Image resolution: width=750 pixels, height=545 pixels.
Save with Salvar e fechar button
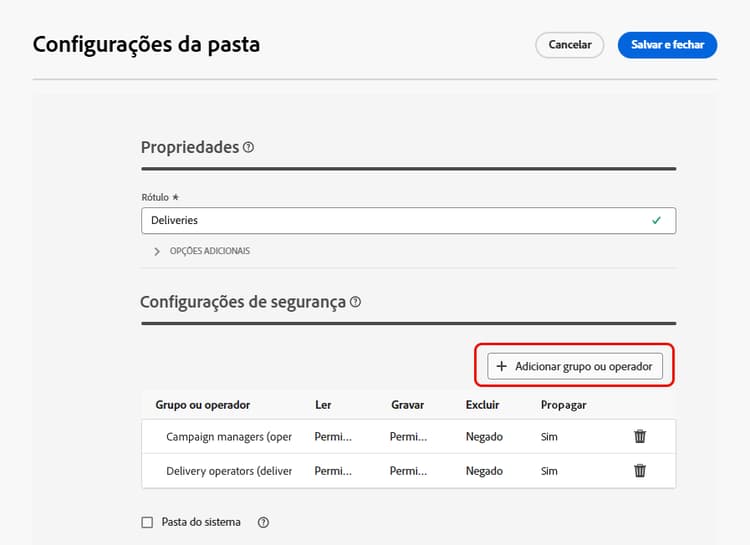click(x=667, y=45)
